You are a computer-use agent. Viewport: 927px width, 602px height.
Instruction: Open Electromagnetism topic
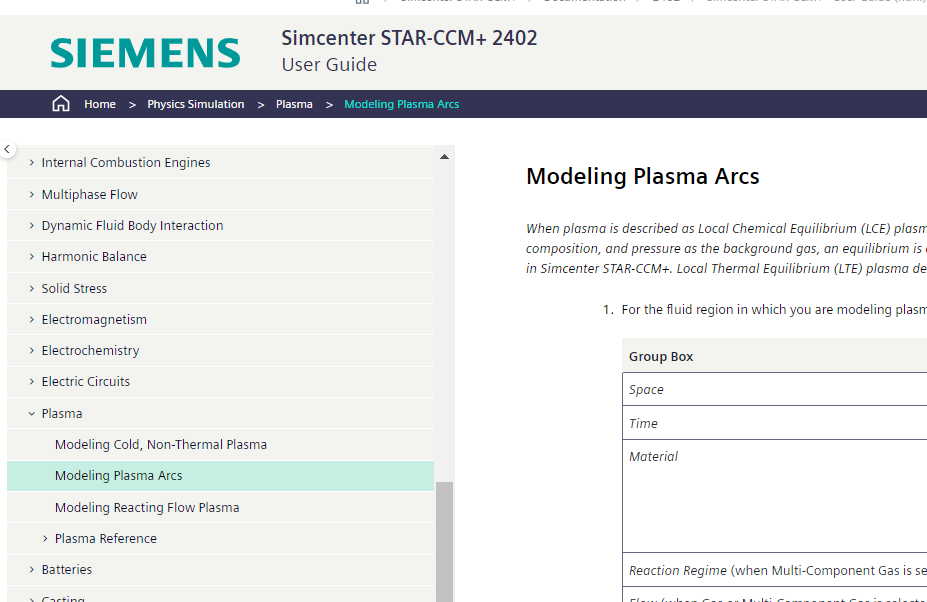tap(94, 319)
